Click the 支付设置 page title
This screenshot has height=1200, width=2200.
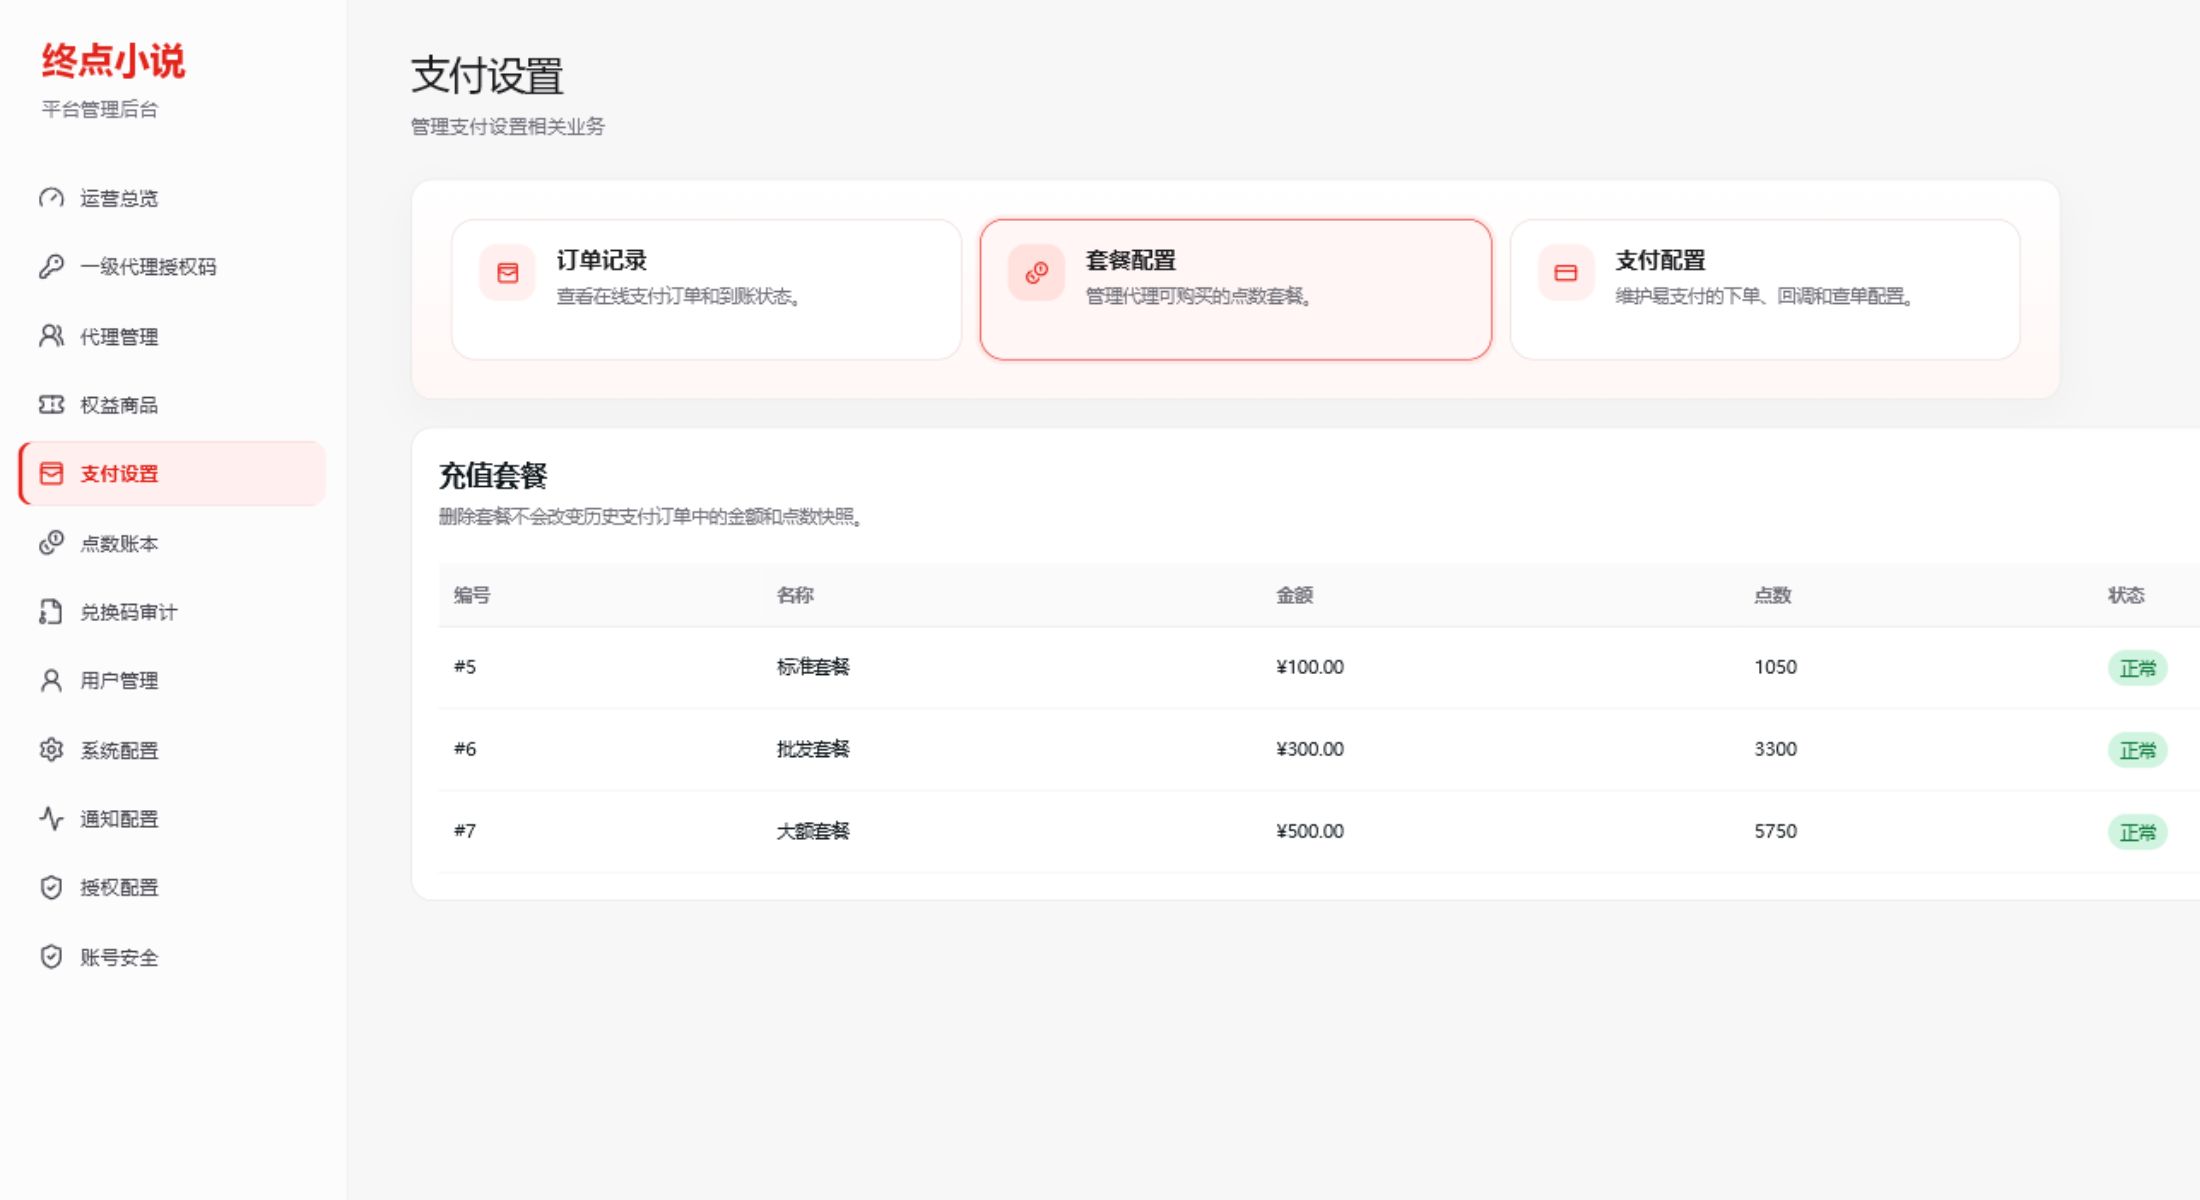(x=487, y=76)
